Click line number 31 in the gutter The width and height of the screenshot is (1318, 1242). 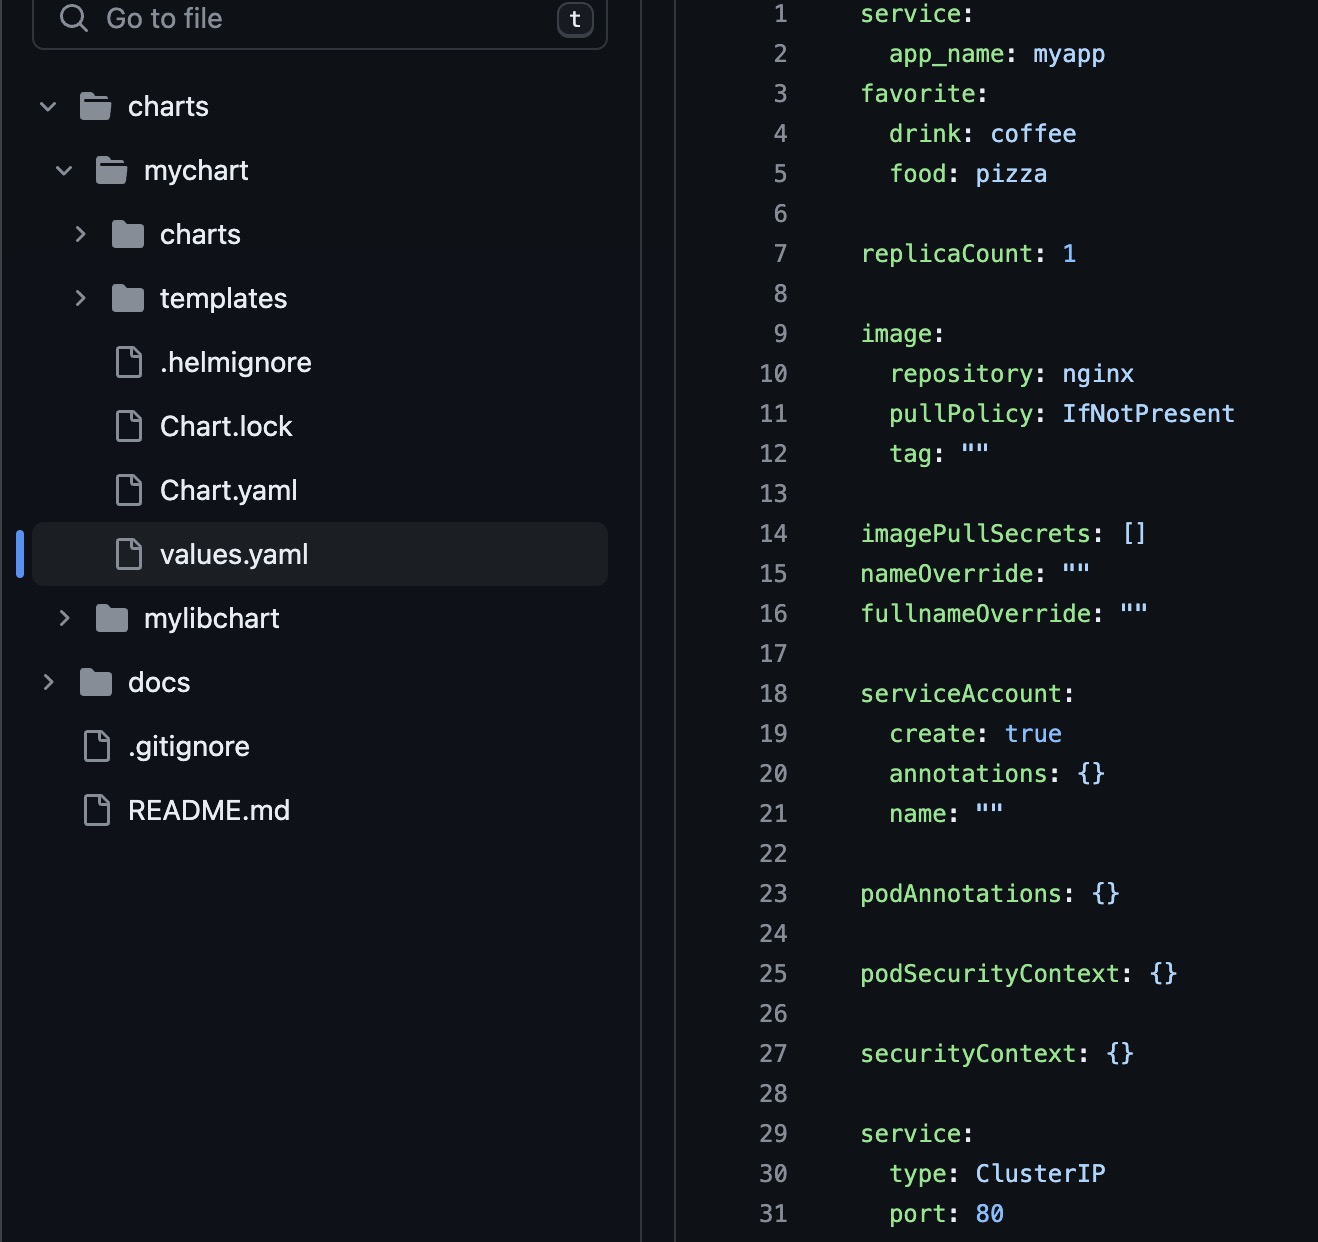click(774, 1214)
